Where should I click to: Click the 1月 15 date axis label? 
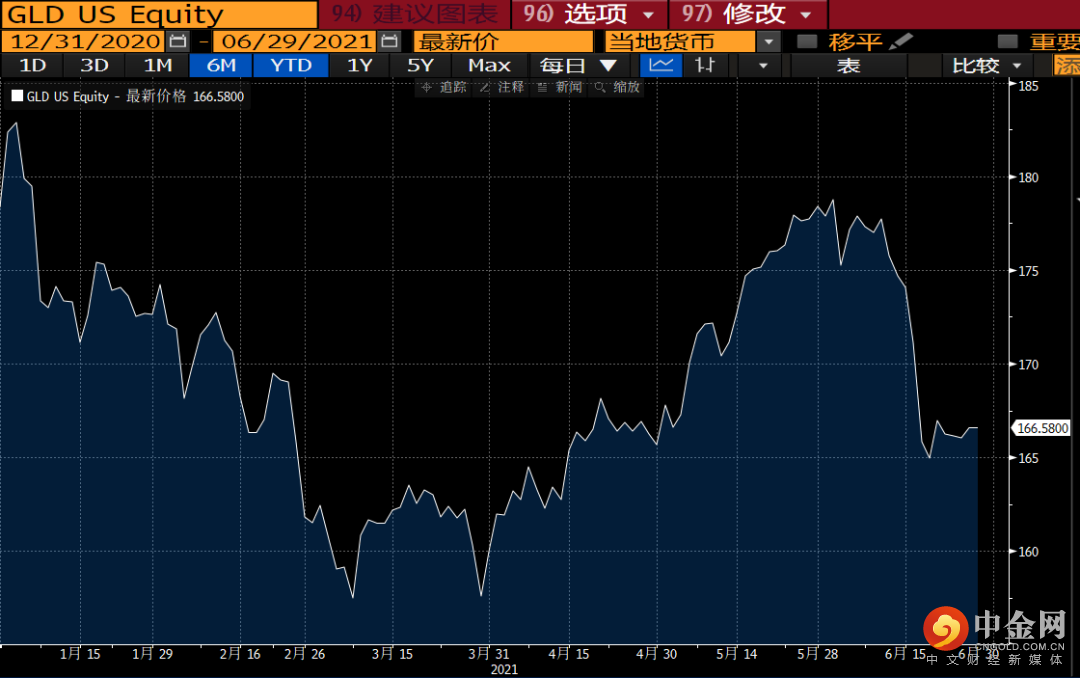pos(80,654)
